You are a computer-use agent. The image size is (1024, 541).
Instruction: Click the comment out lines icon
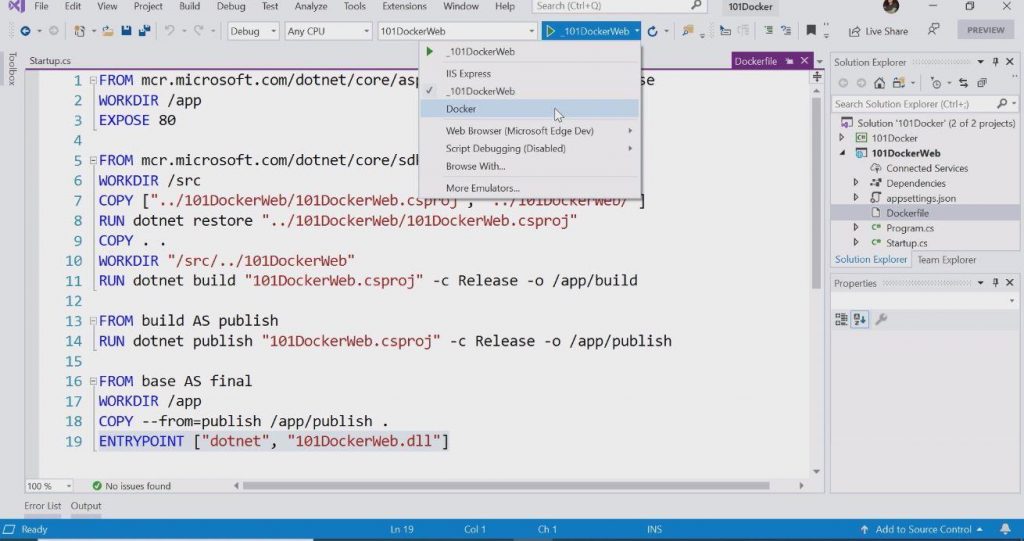769,31
